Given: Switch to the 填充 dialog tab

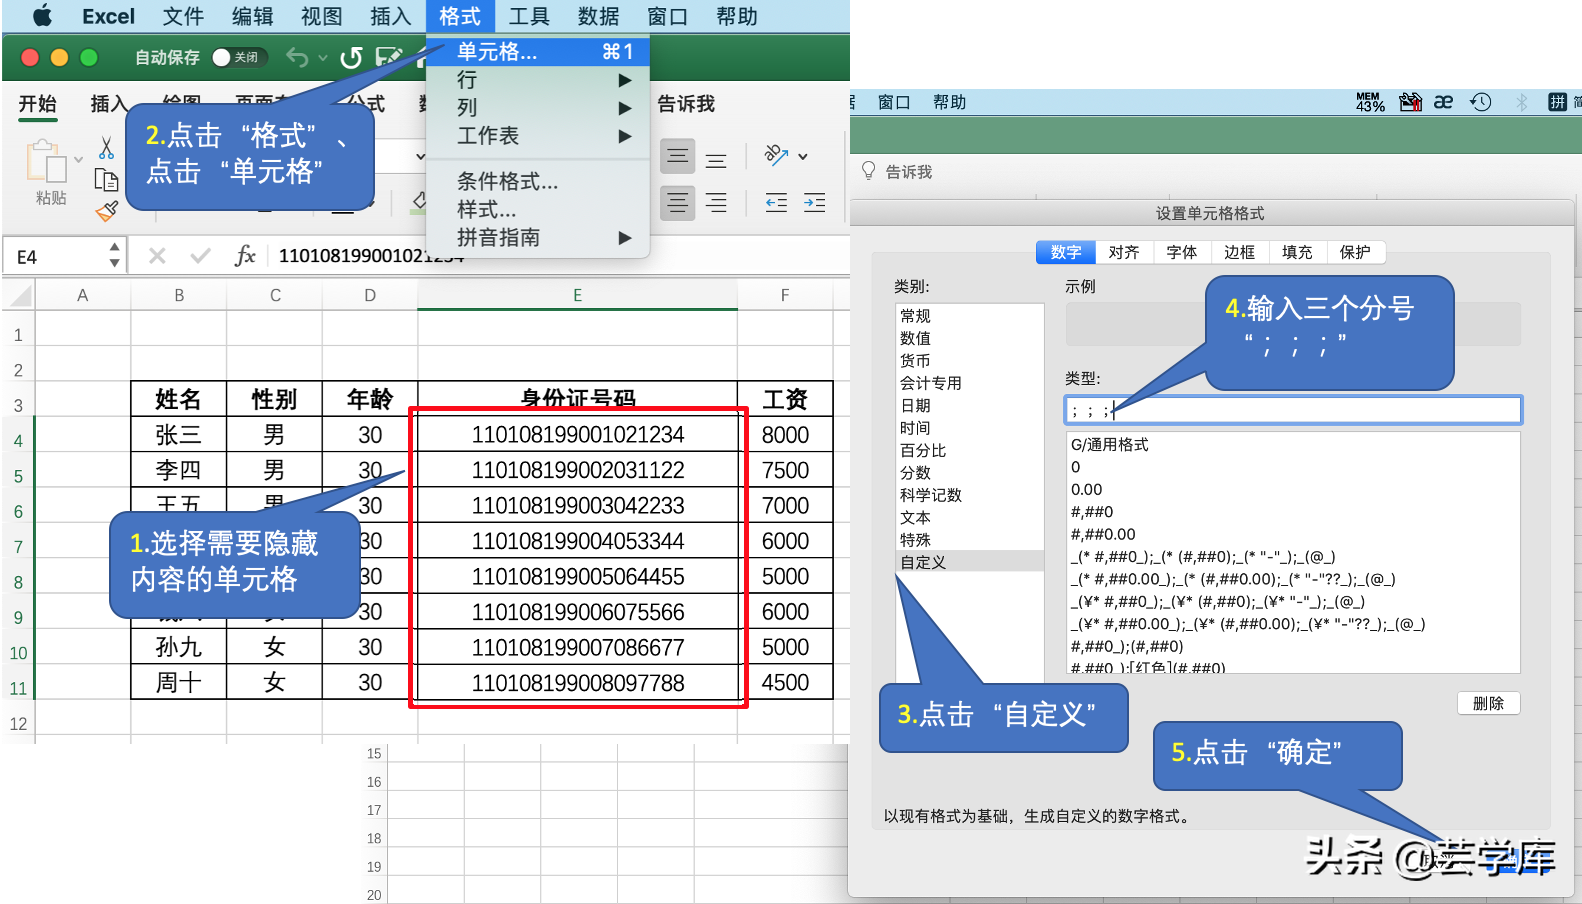Looking at the screenshot, I should click(x=1297, y=252).
